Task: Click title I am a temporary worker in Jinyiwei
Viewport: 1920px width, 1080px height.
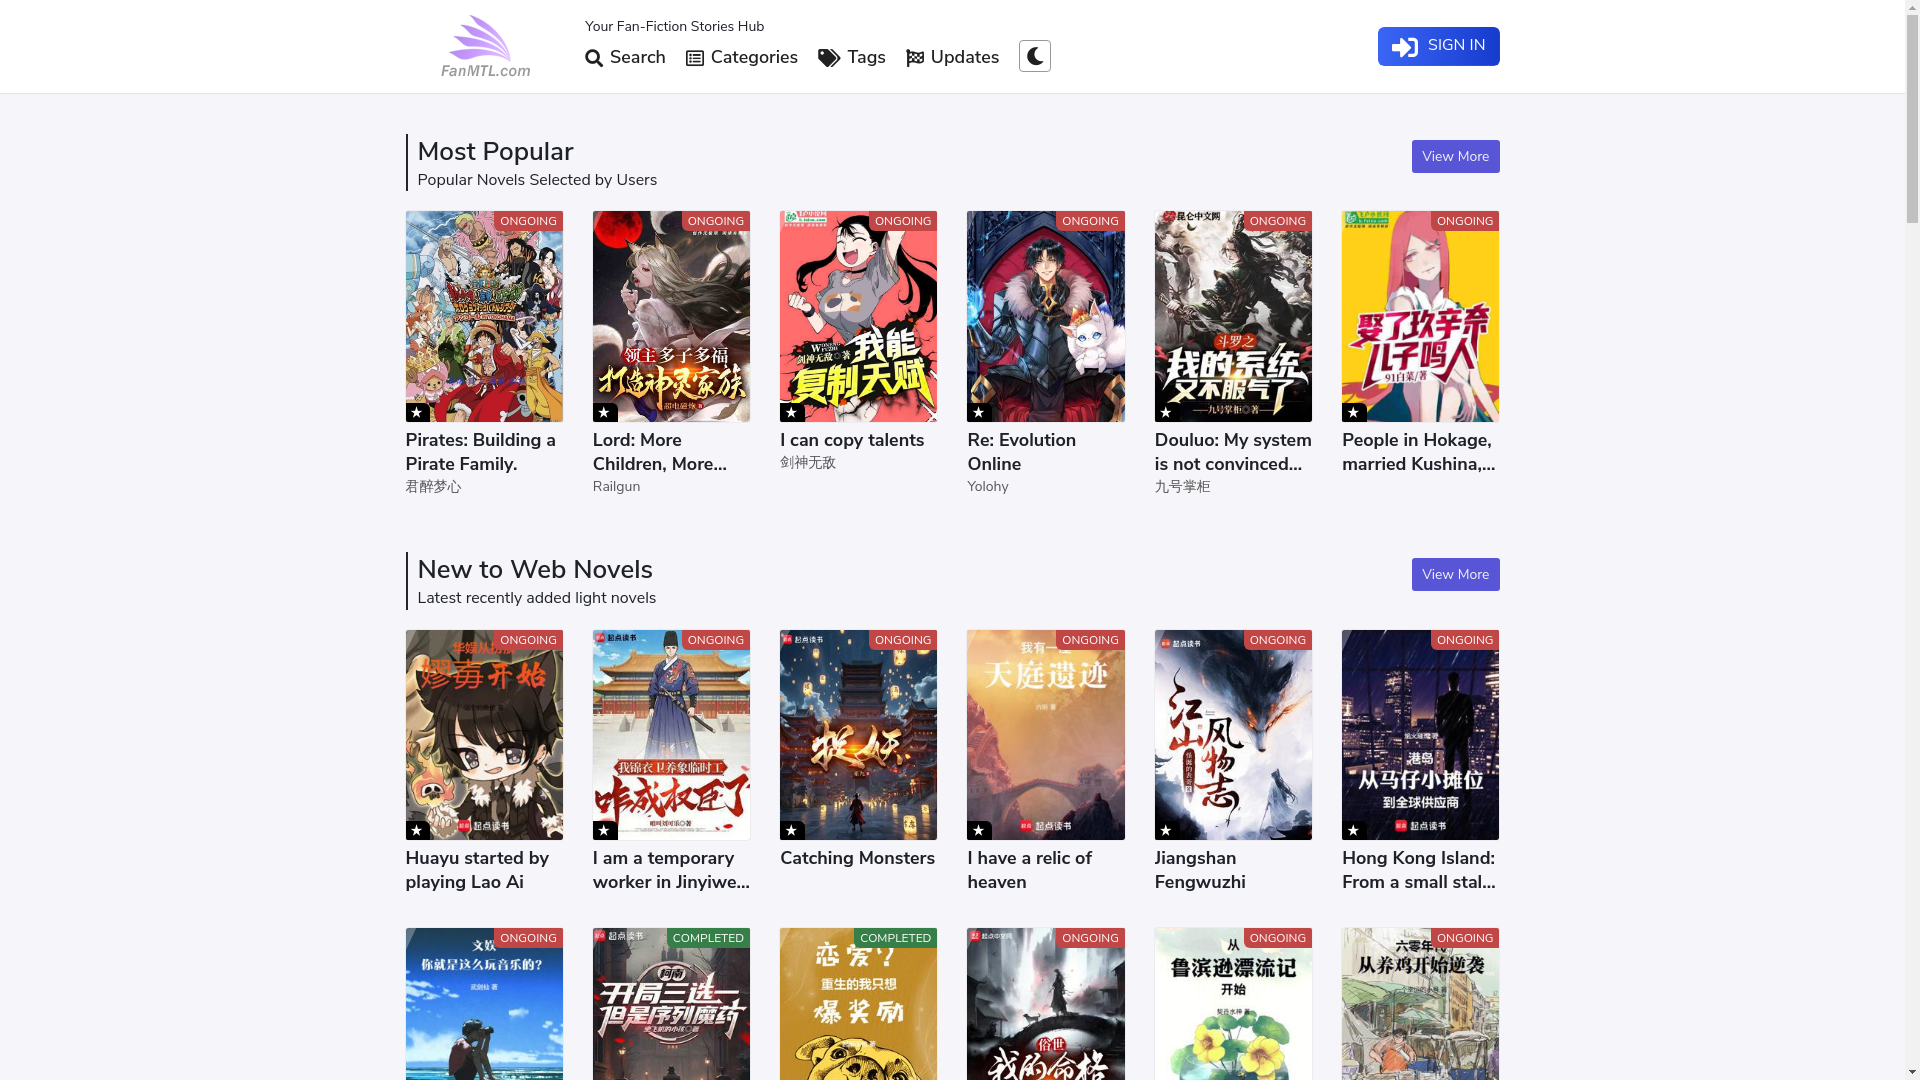Action: [x=671, y=870]
